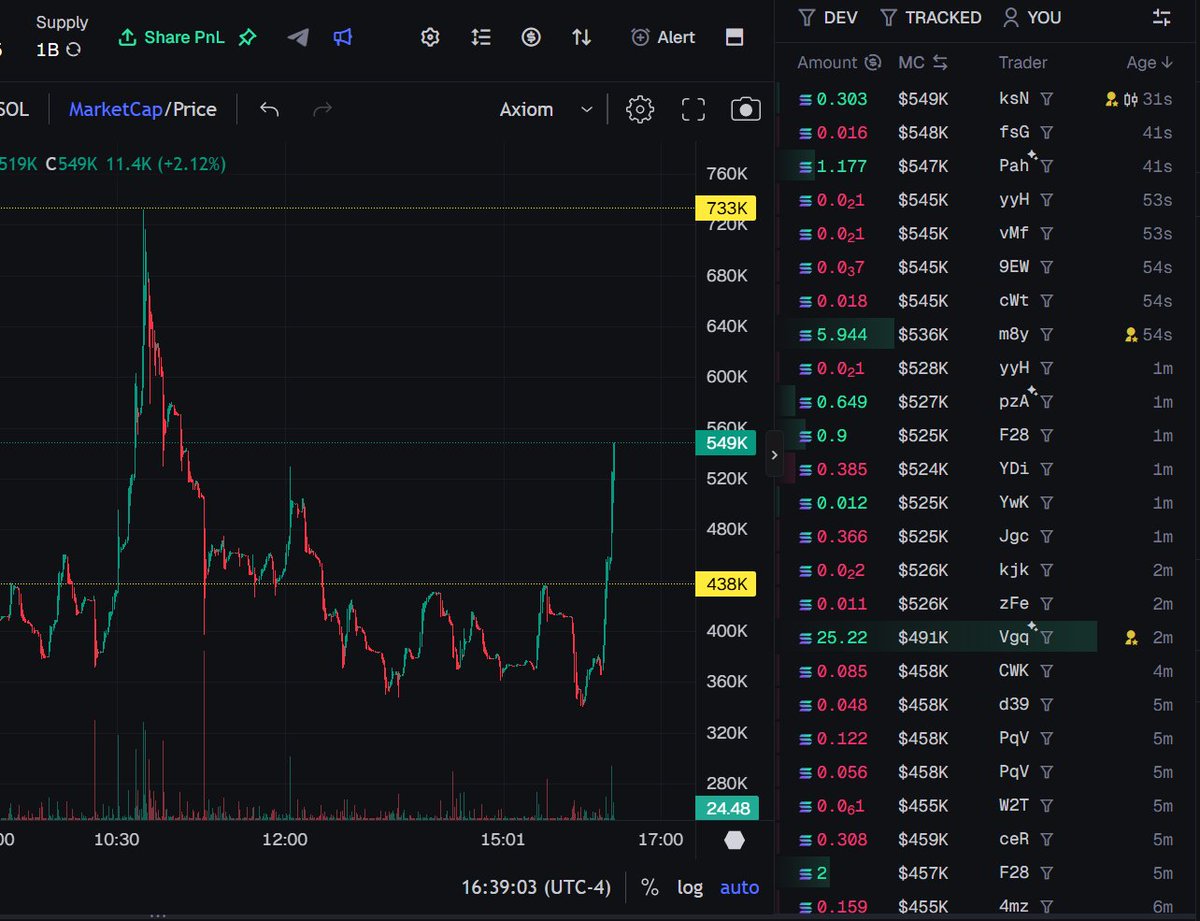
Task: Open the Axiom dropdown
Action: click(546, 109)
